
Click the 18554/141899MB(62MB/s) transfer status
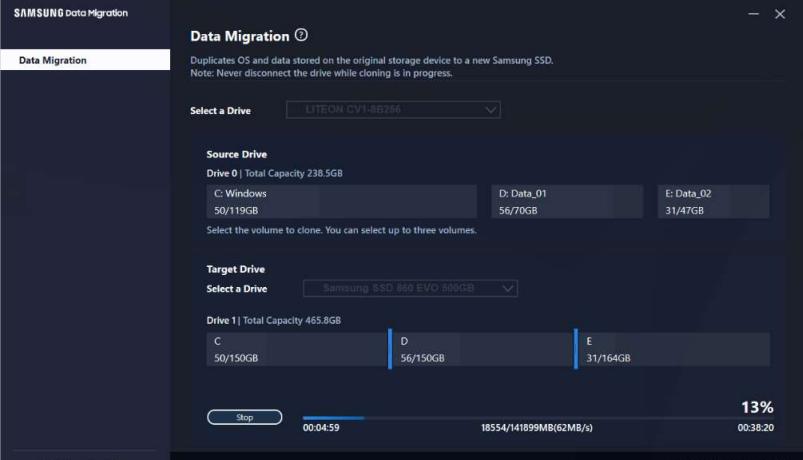pyautogui.click(x=537, y=428)
